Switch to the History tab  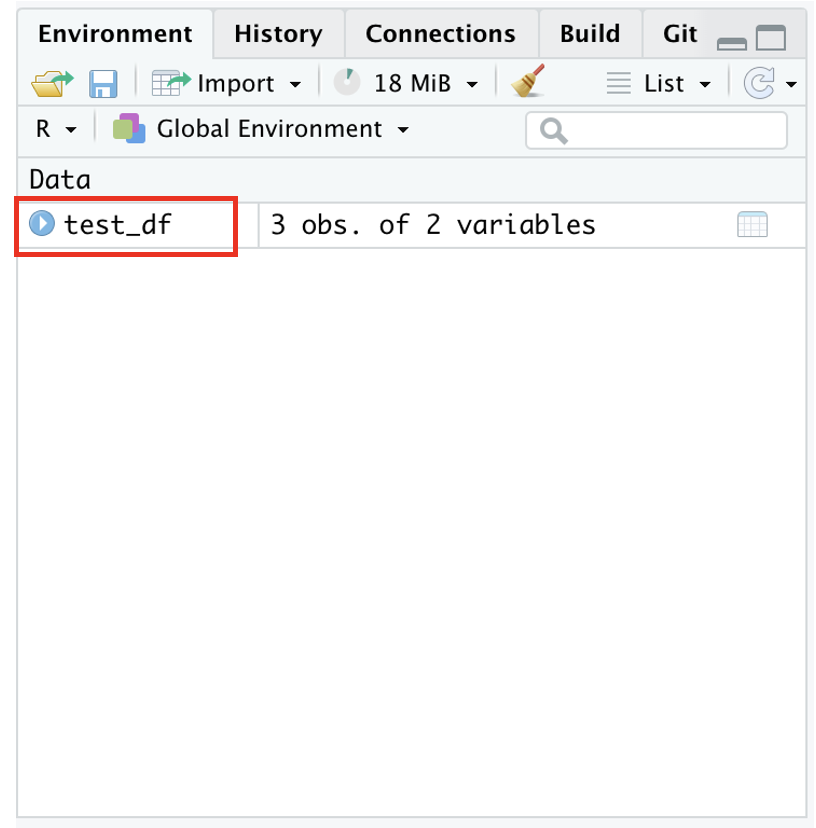pyautogui.click(x=277, y=34)
